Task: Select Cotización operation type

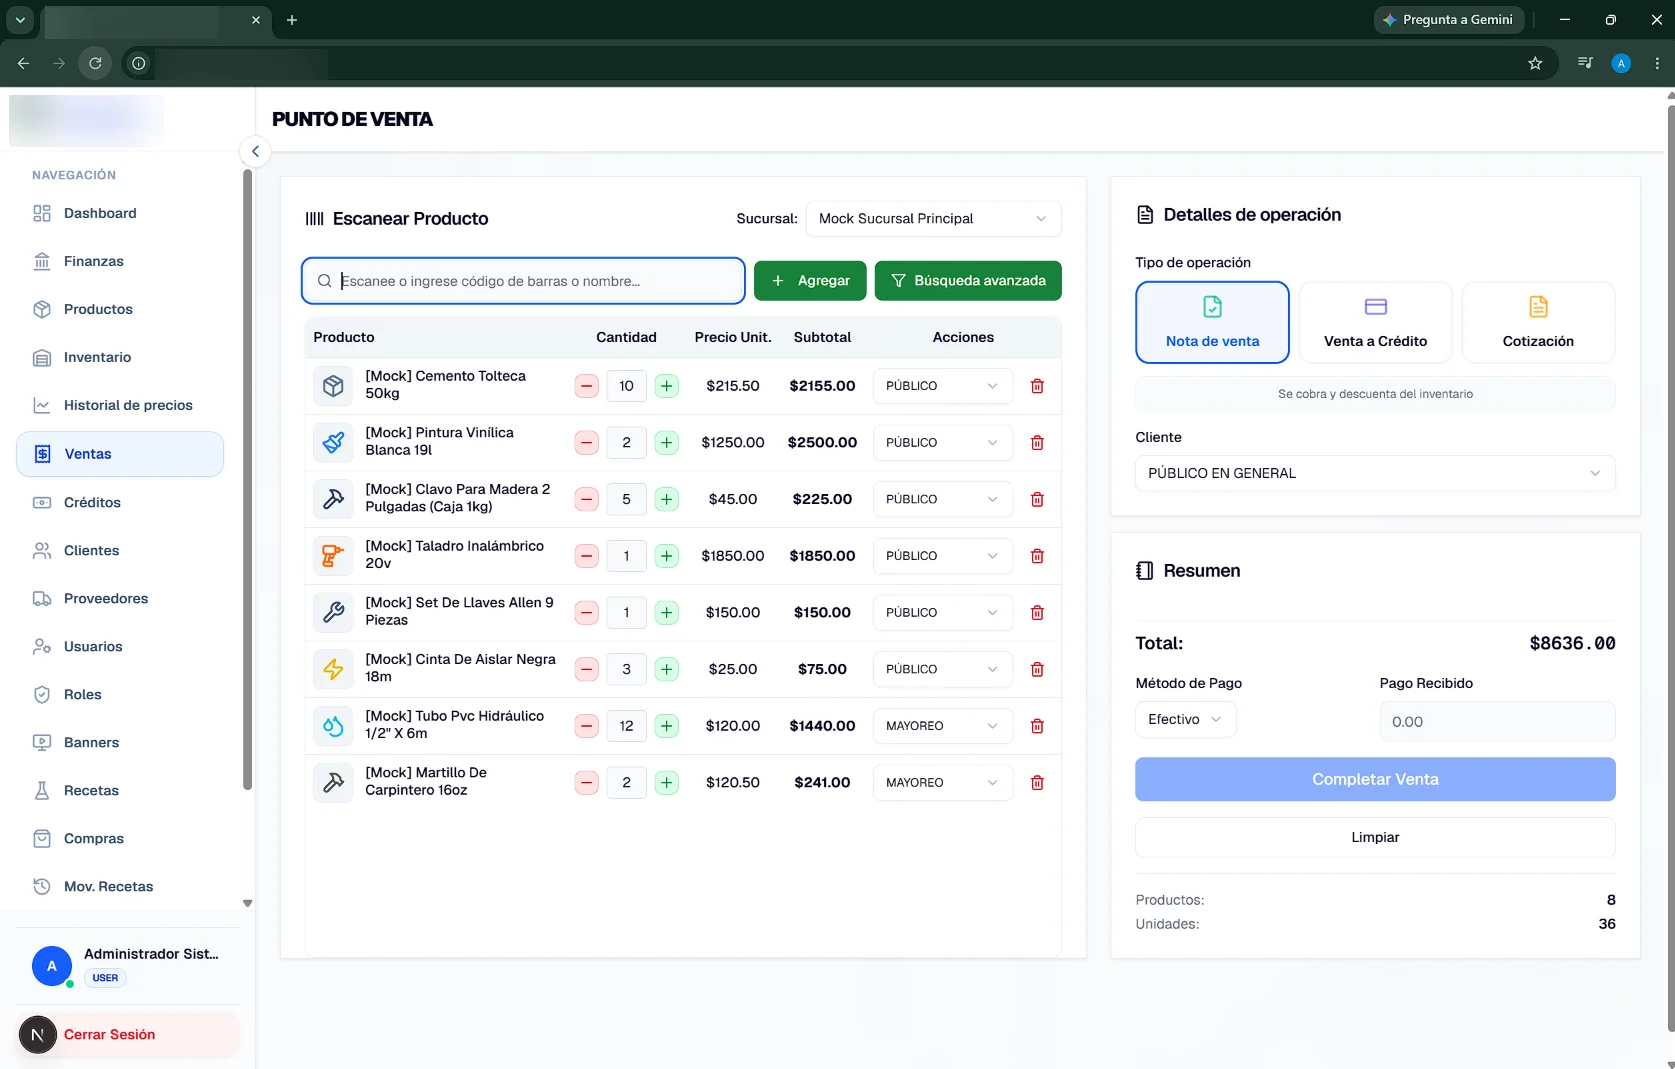Action: (1538, 322)
